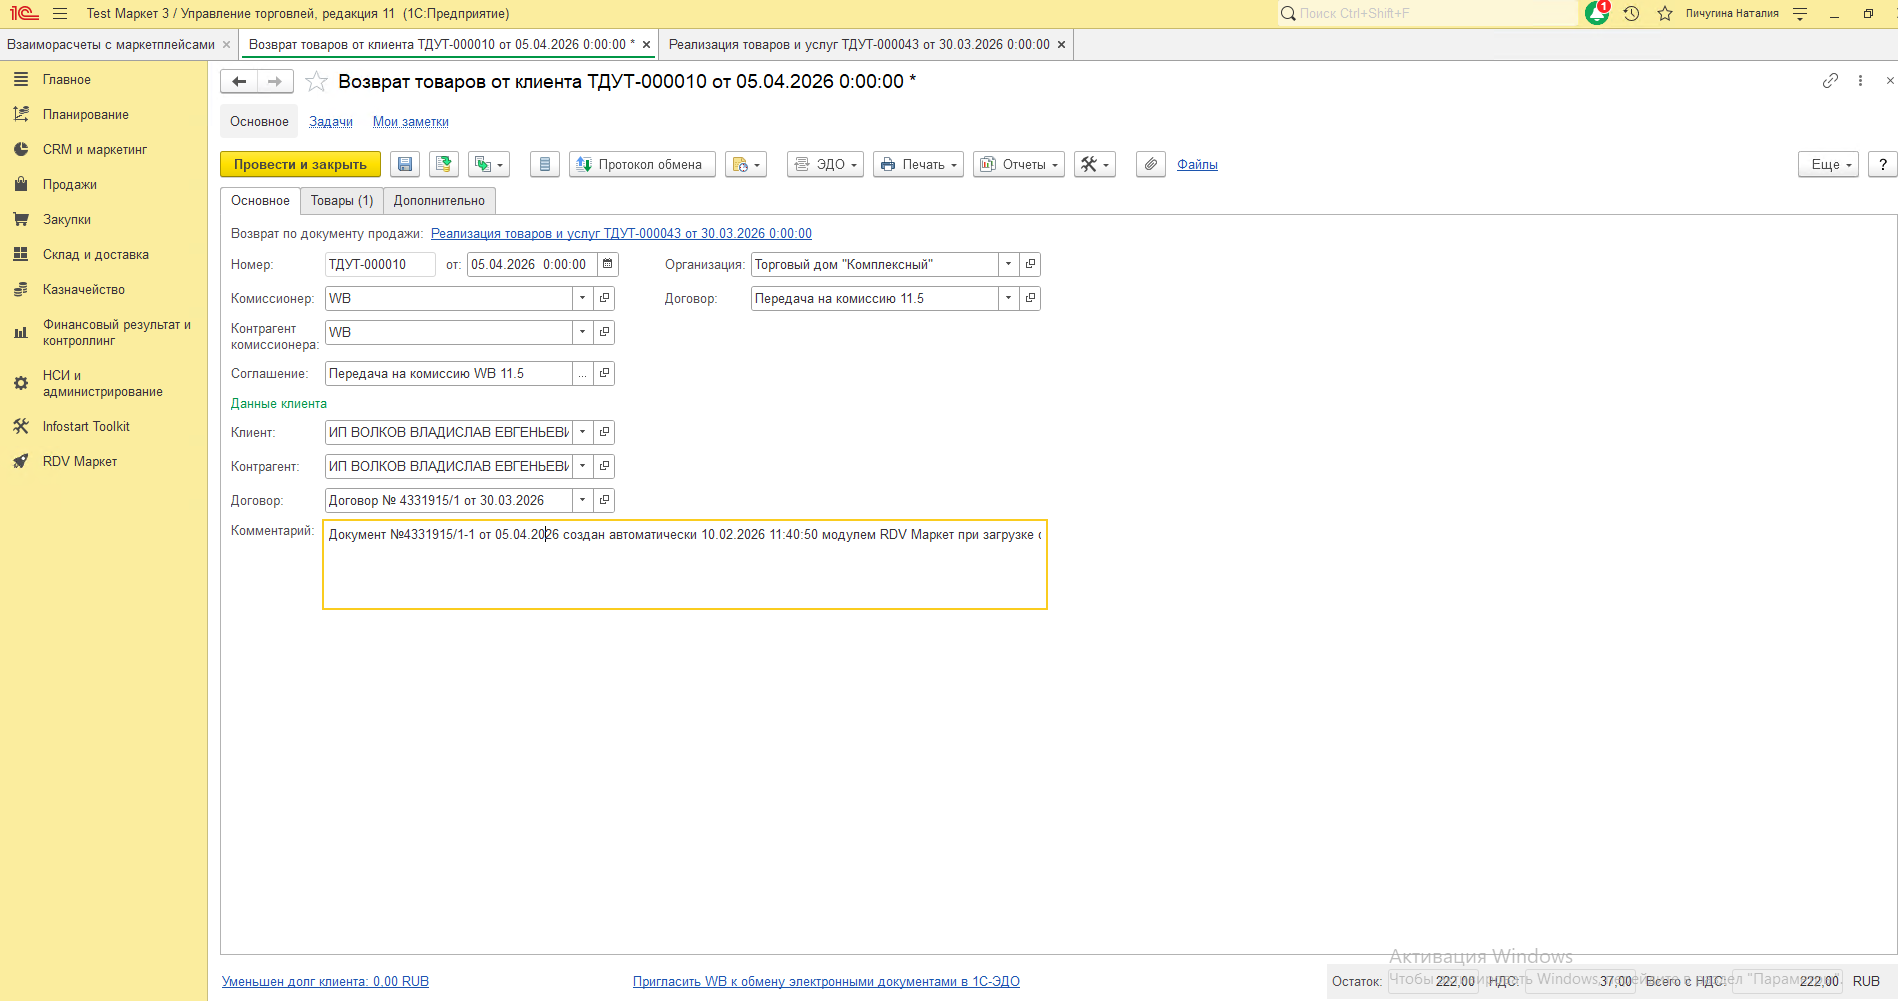Open the Файлы link
Viewport: 1898px width, 1001px height.
click(1197, 164)
